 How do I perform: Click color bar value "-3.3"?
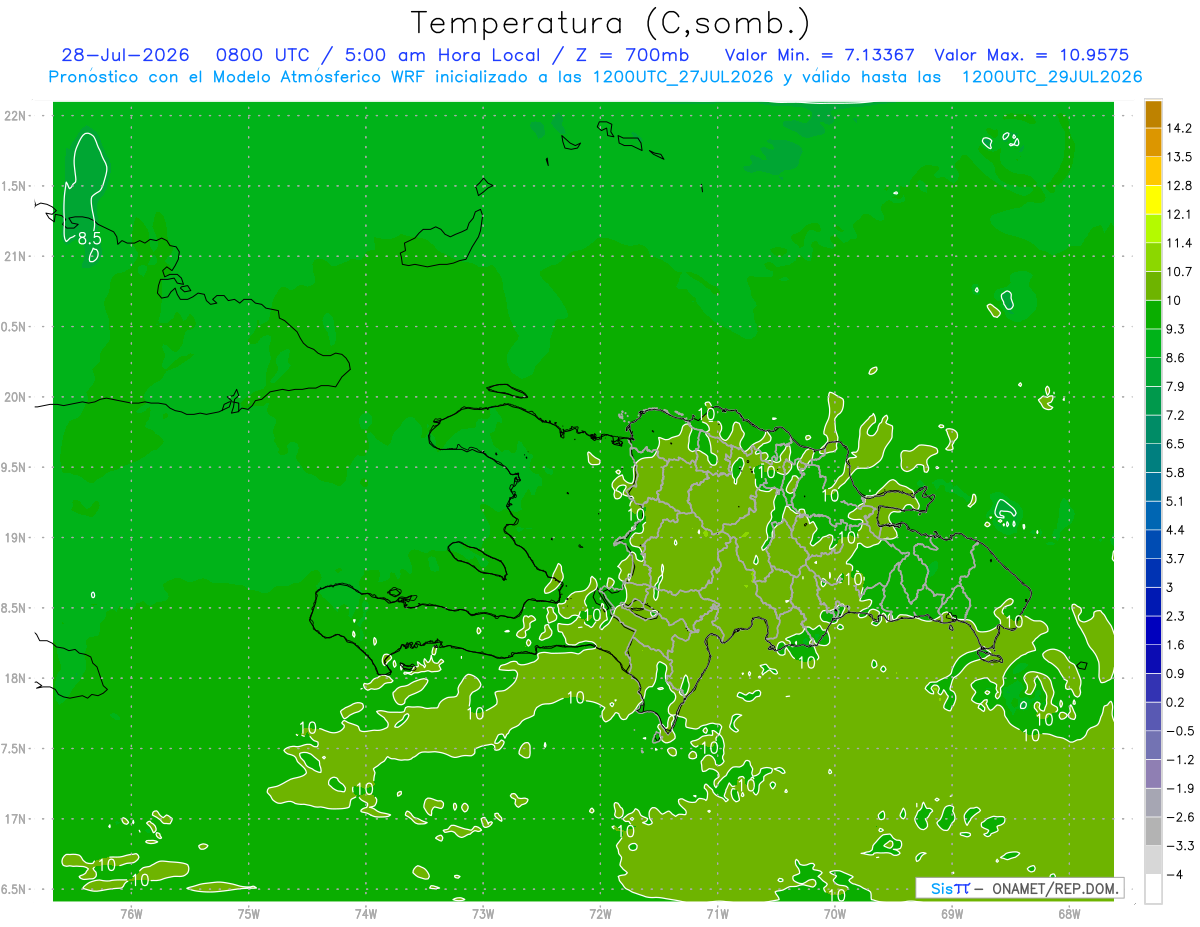point(1179,846)
